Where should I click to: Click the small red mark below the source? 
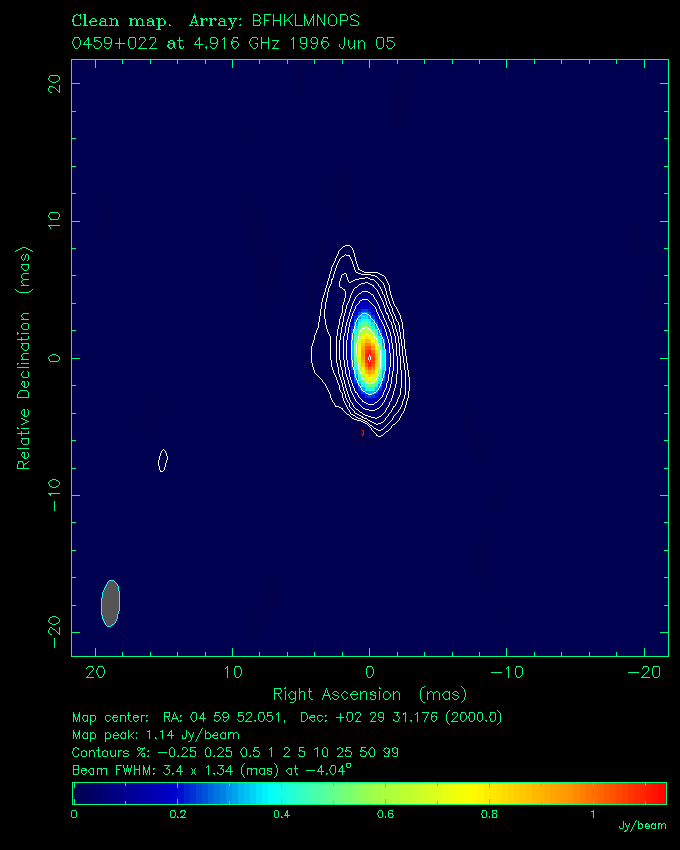coord(363,432)
